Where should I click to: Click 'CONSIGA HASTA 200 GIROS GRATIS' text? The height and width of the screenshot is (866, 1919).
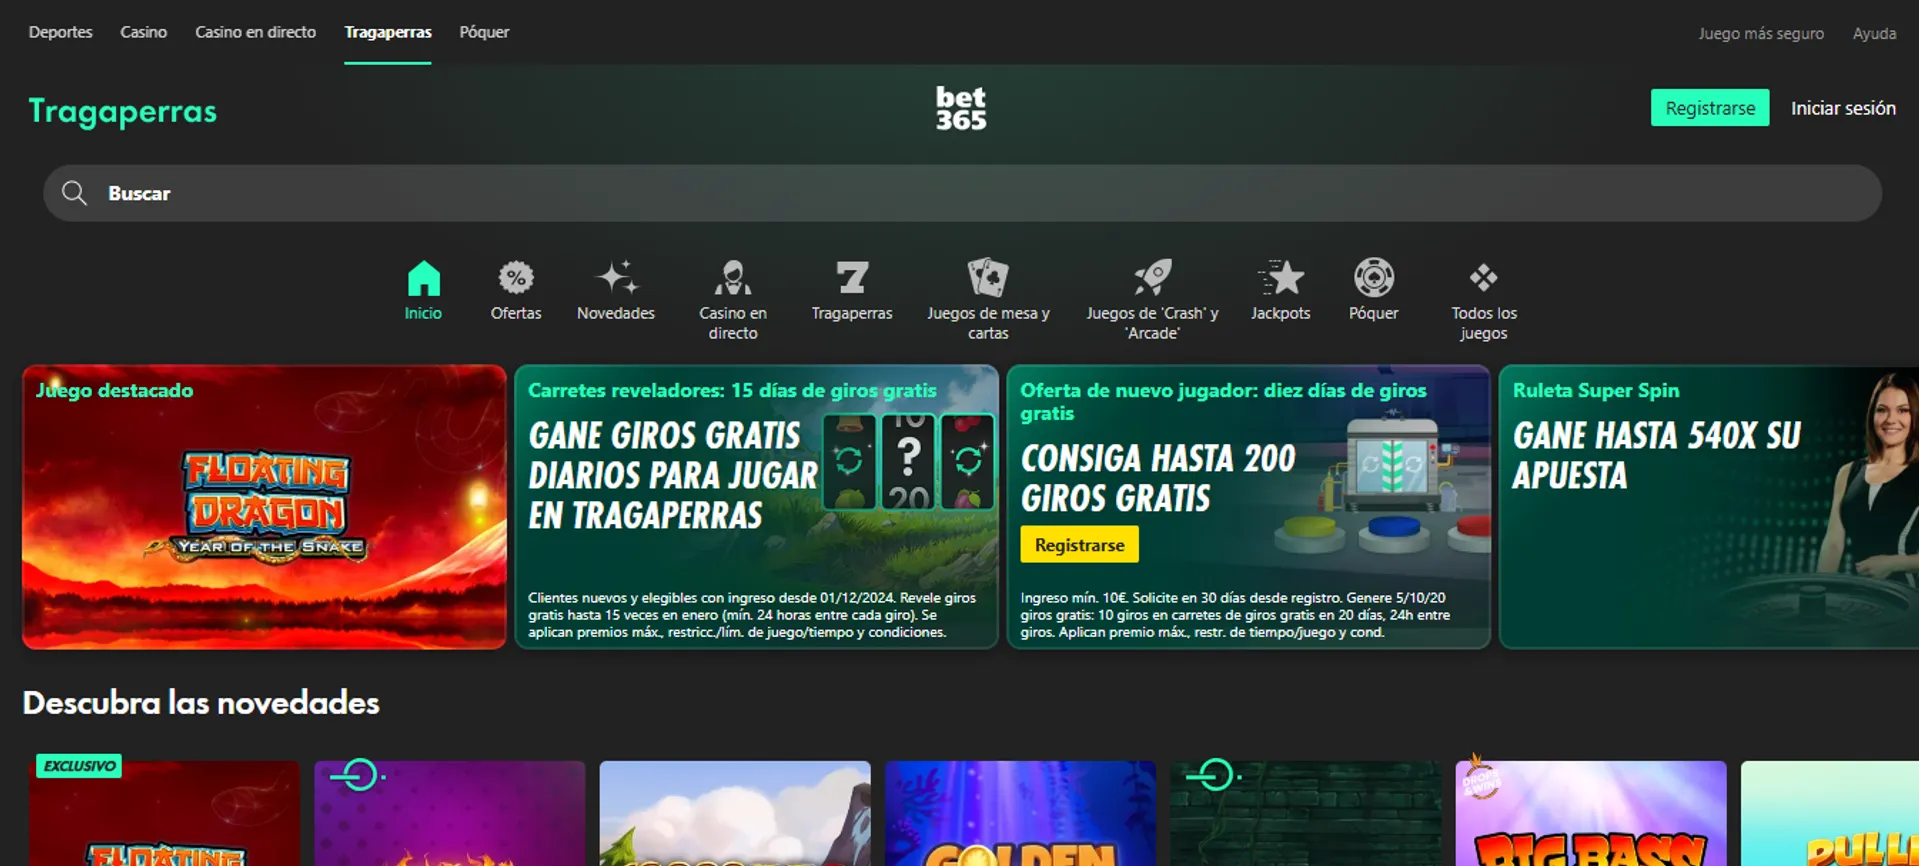point(1158,478)
